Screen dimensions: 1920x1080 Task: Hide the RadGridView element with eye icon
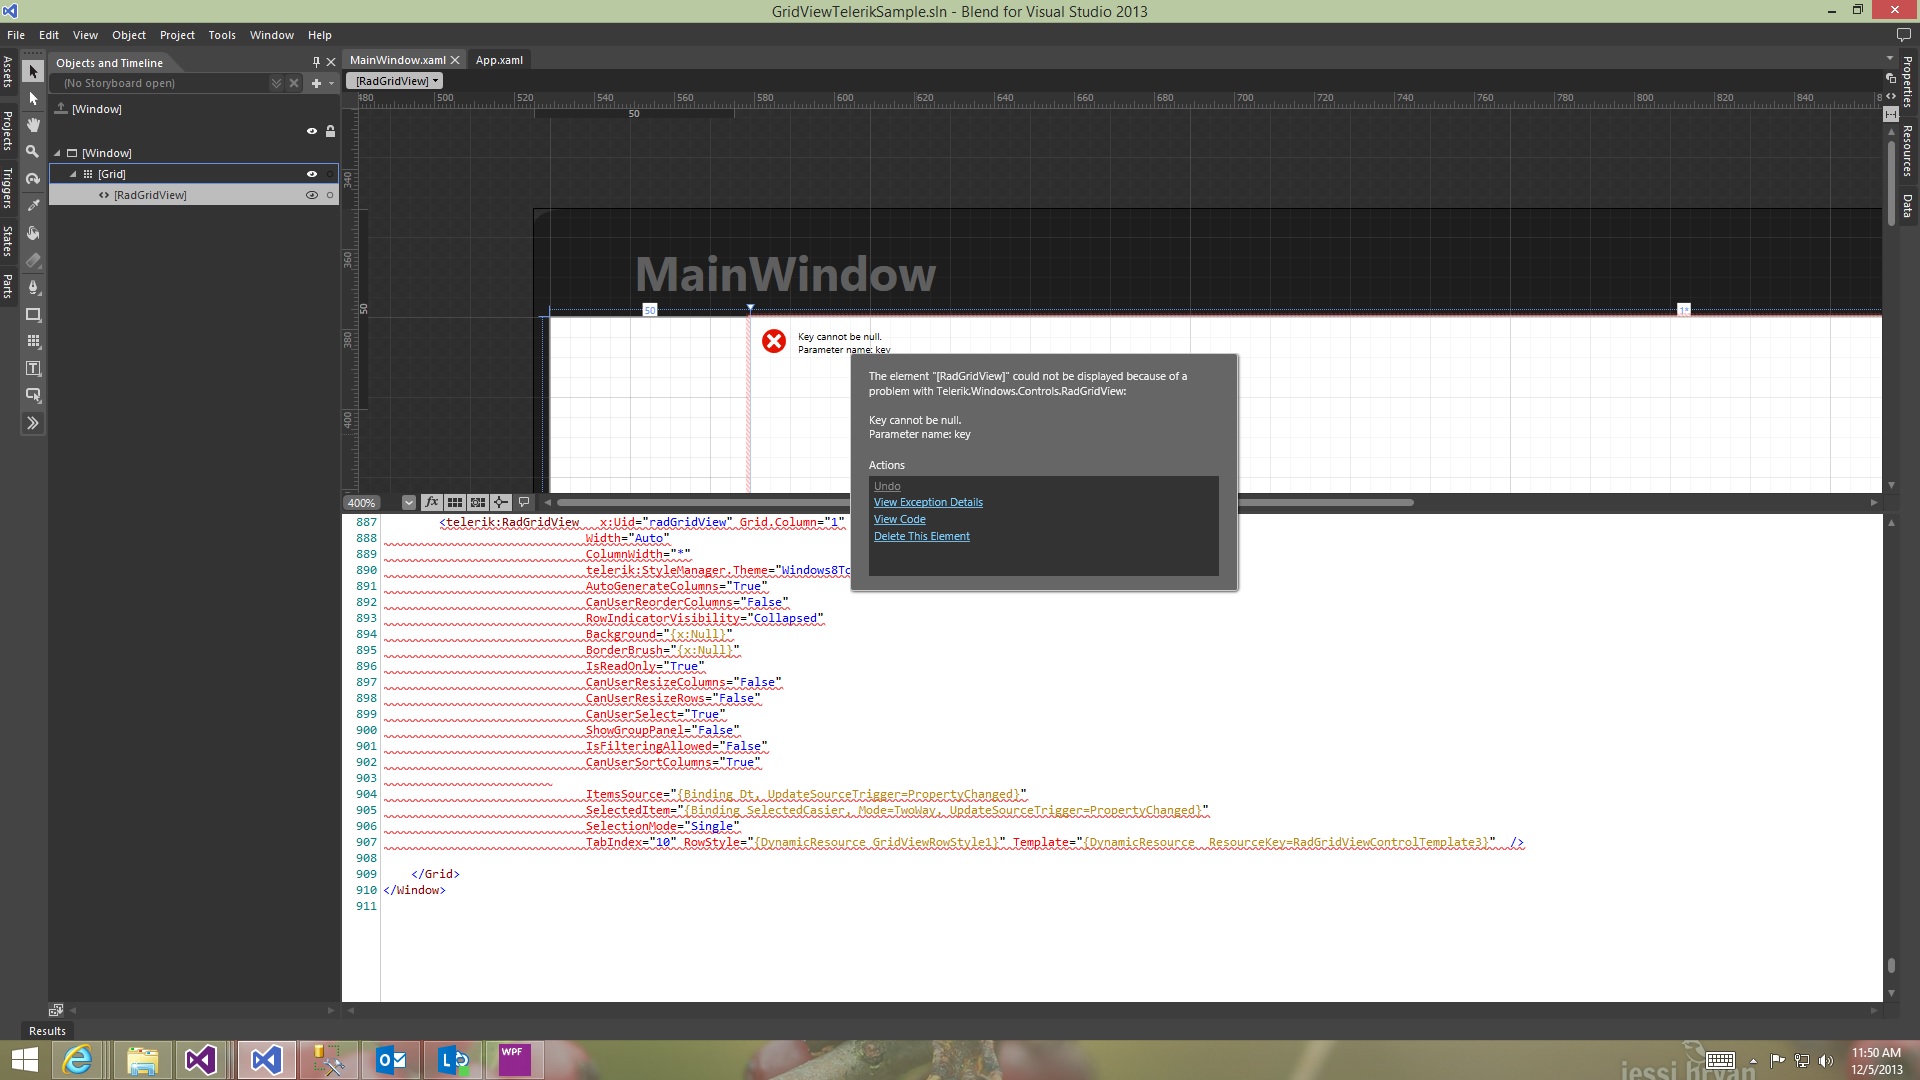click(311, 195)
